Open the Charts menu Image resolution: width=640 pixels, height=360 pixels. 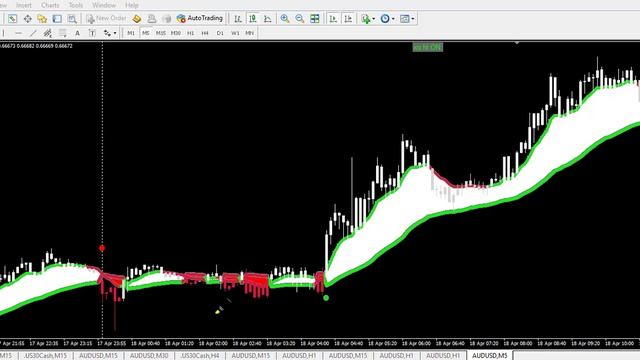click(50, 5)
